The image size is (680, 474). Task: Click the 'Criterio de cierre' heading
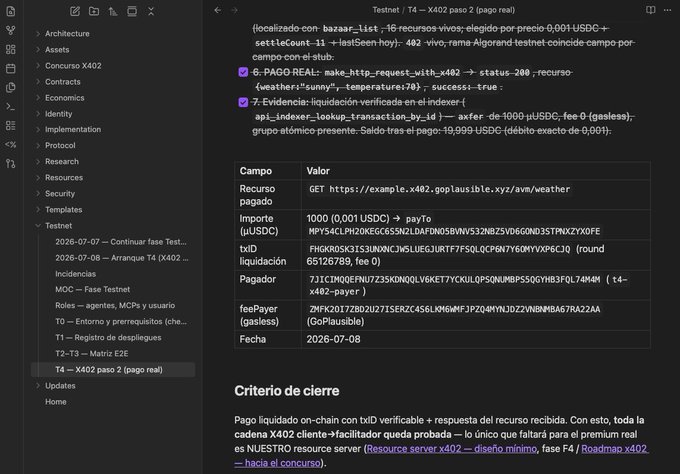click(287, 391)
